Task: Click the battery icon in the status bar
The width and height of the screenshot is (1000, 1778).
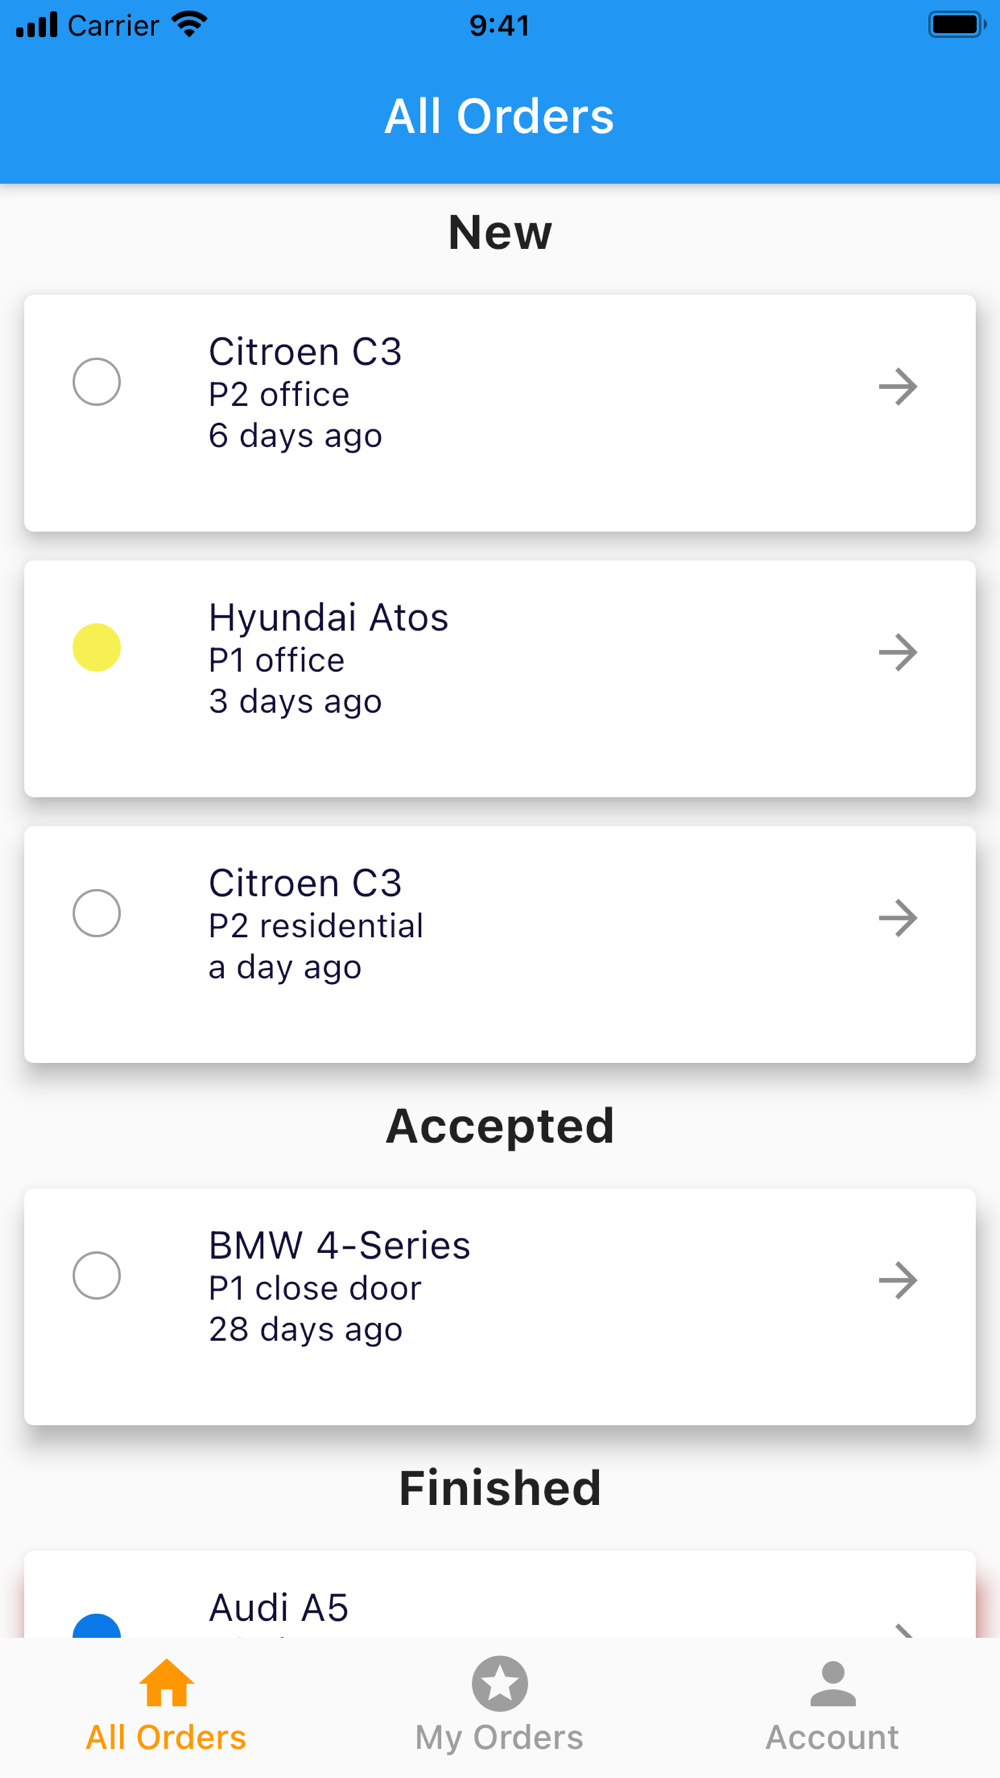Action: 956,25
